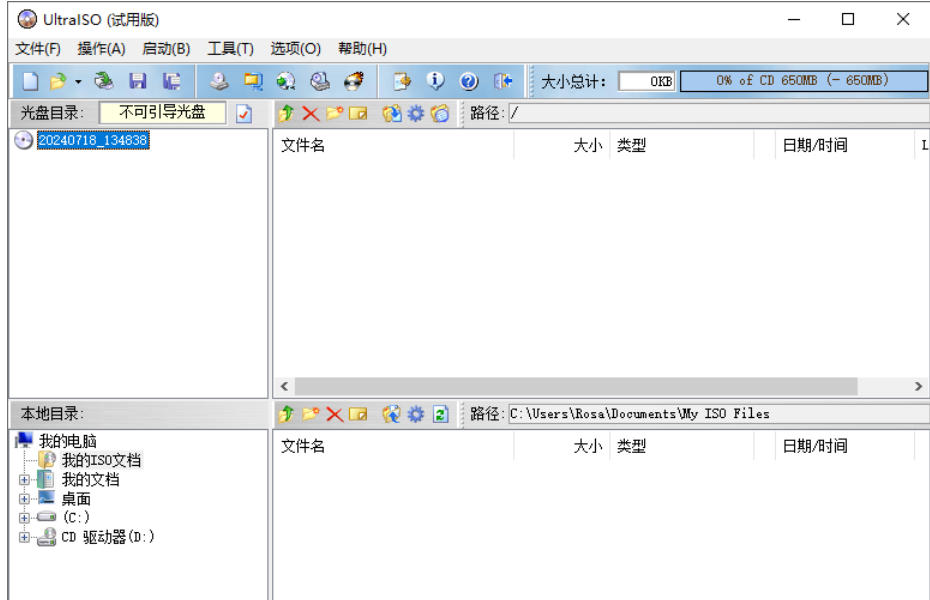
Task: Open the 操作(A) menu
Action: click(101, 49)
